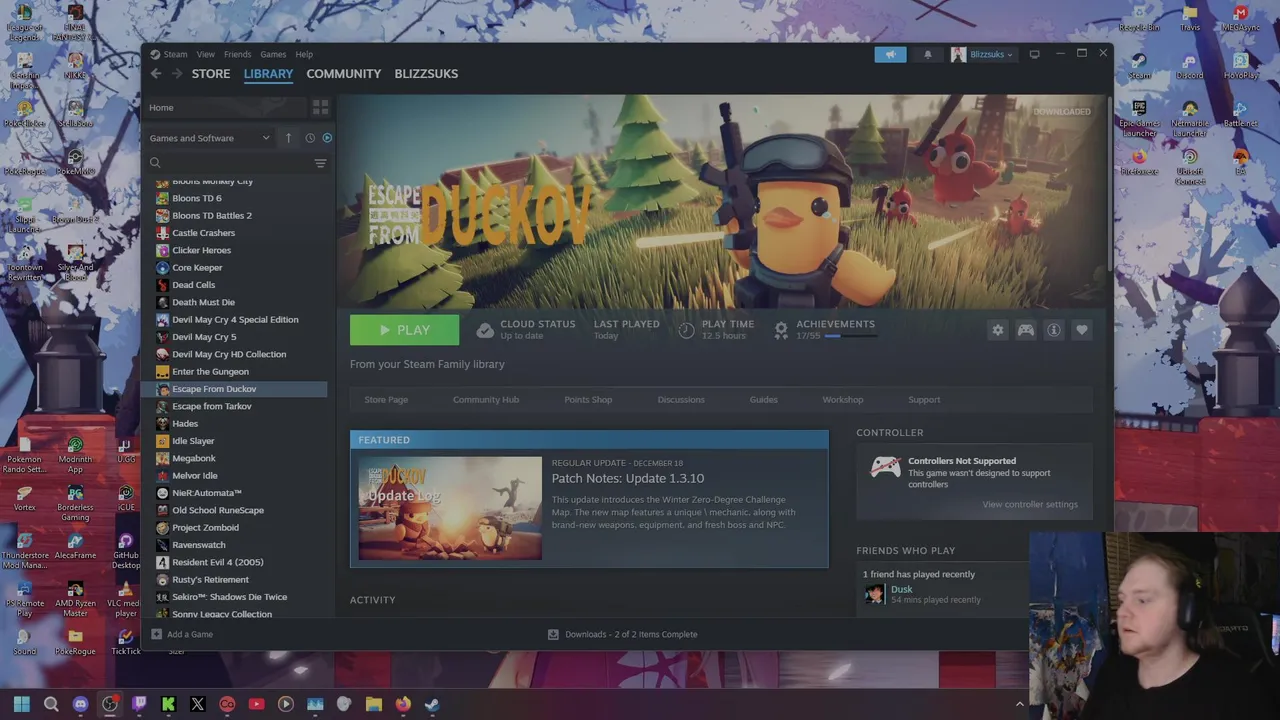Click the library search magnifier icon
1280x720 pixels.
coord(155,163)
